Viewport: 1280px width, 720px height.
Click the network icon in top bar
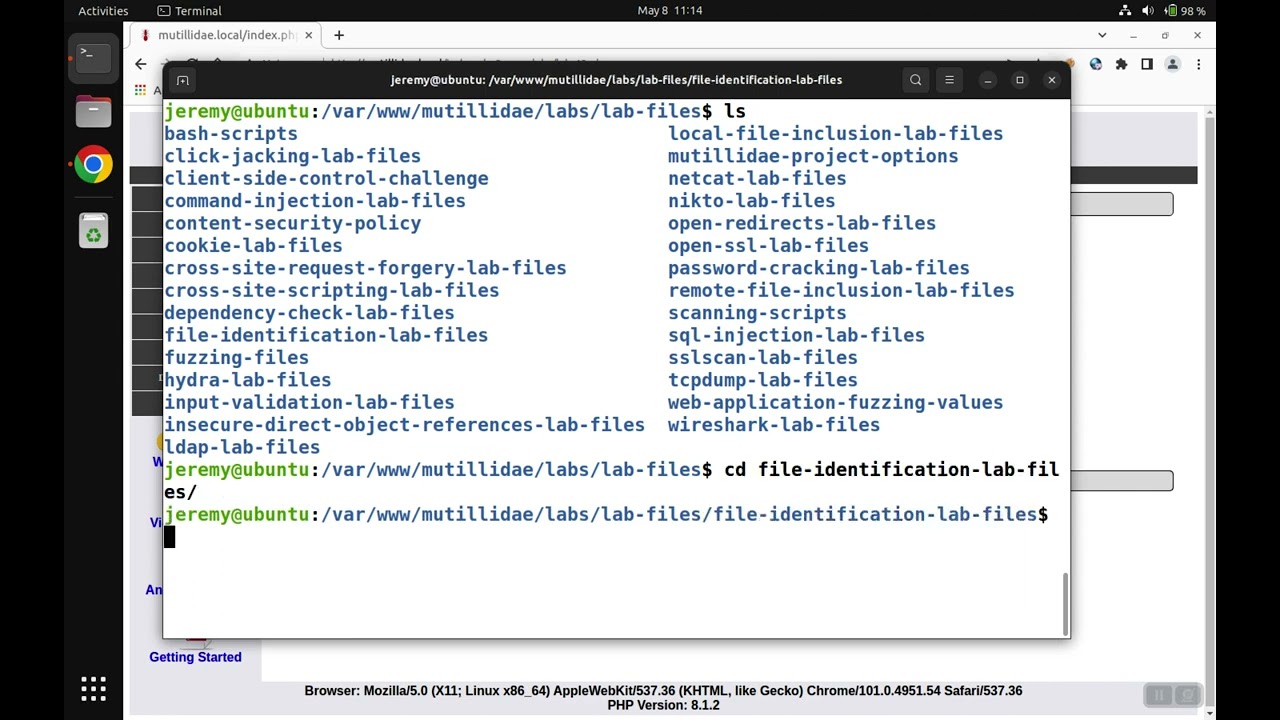pos(1125,11)
